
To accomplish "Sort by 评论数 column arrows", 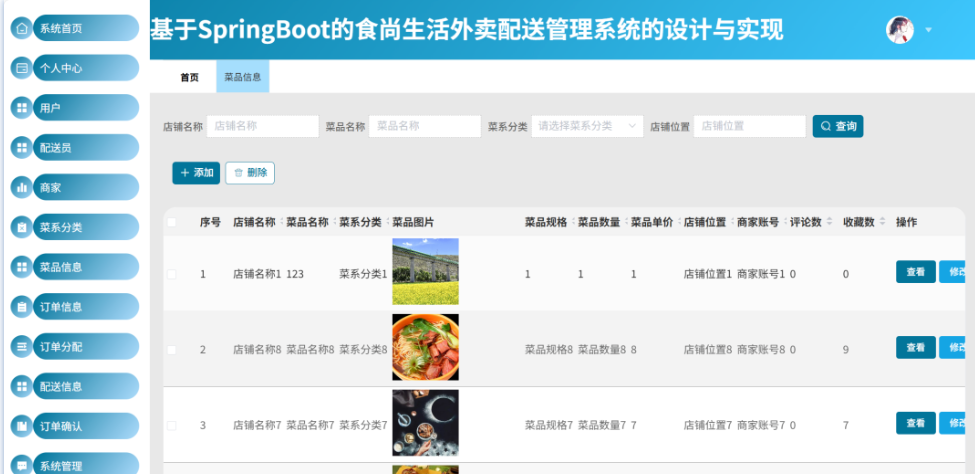I will 829,222.
